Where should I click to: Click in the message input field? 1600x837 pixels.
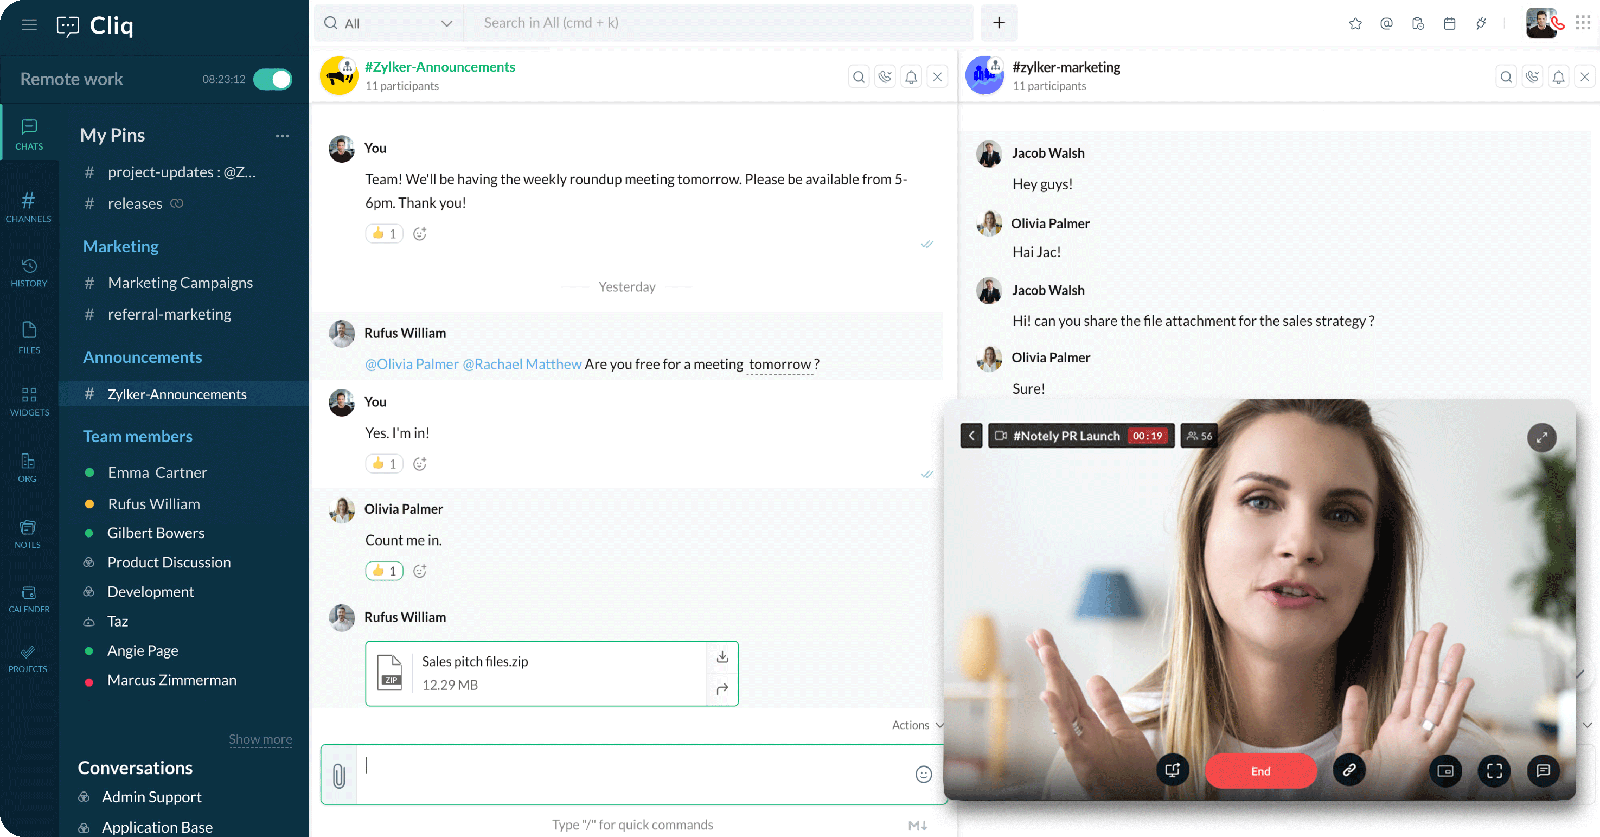tap(630, 774)
